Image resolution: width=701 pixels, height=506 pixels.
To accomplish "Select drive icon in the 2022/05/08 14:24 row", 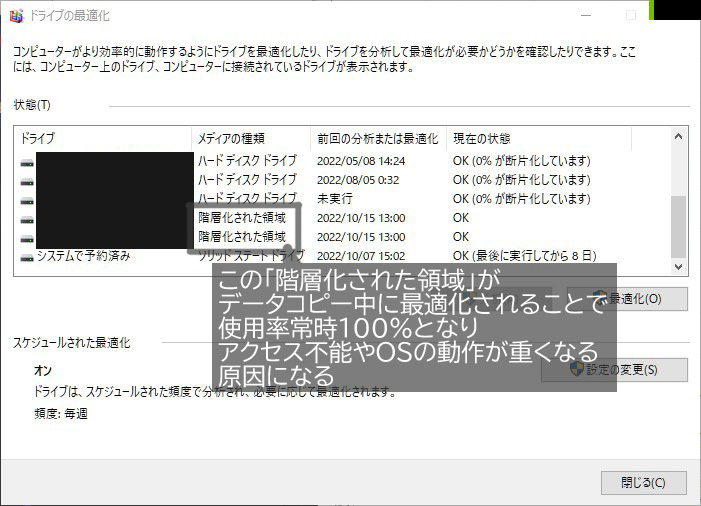I will (27, 163).
